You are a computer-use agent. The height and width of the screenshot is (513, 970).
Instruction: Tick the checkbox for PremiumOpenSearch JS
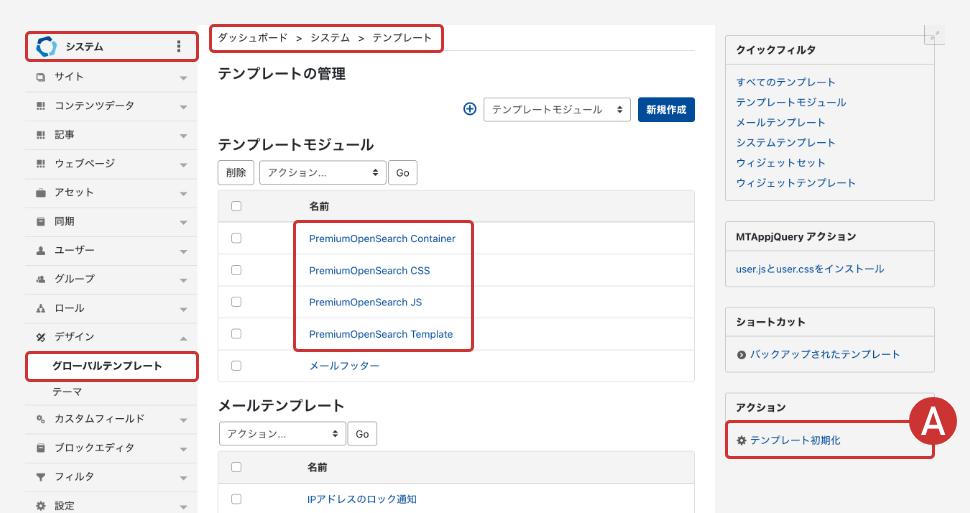236,302
